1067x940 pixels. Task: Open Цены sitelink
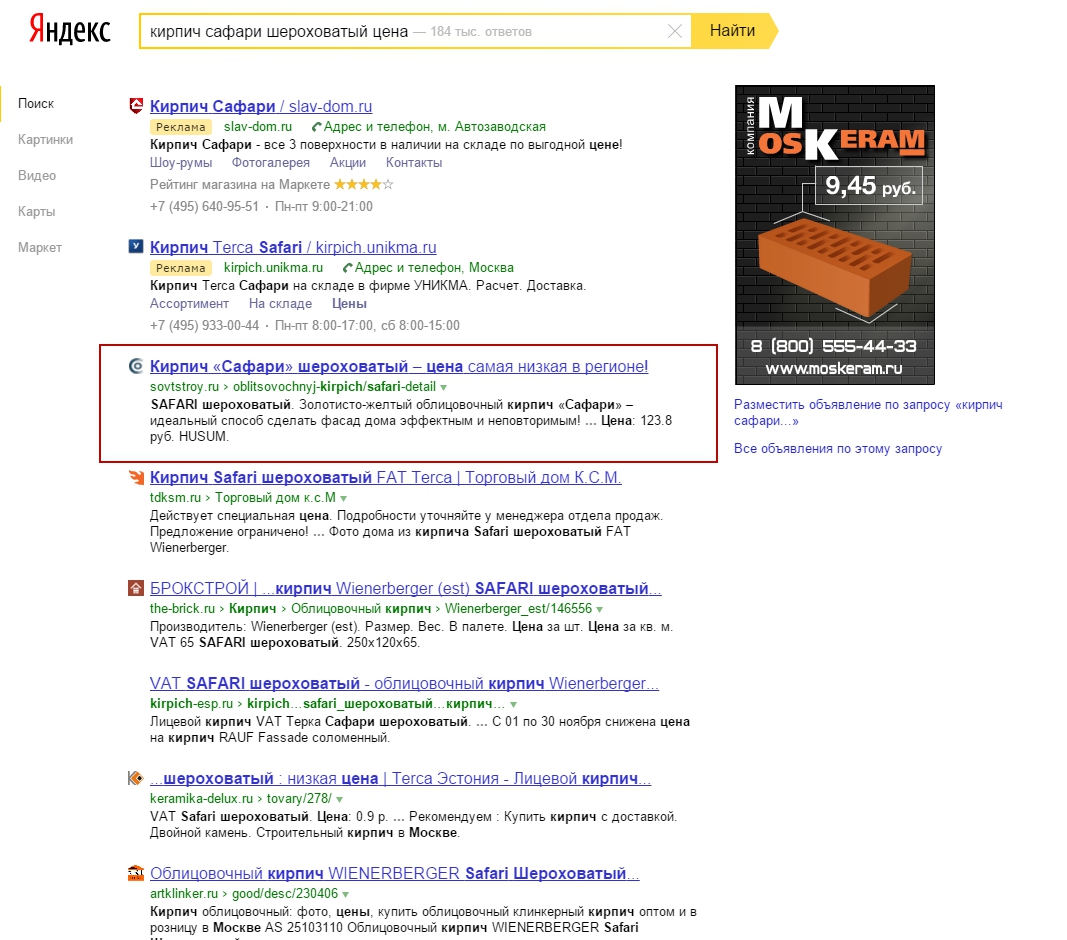[349, 304]
